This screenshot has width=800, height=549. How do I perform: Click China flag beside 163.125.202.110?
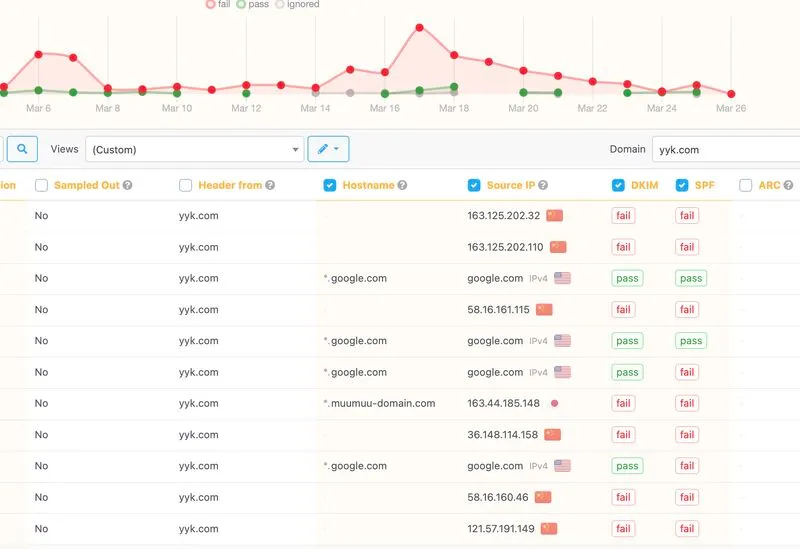coord(558,247)
